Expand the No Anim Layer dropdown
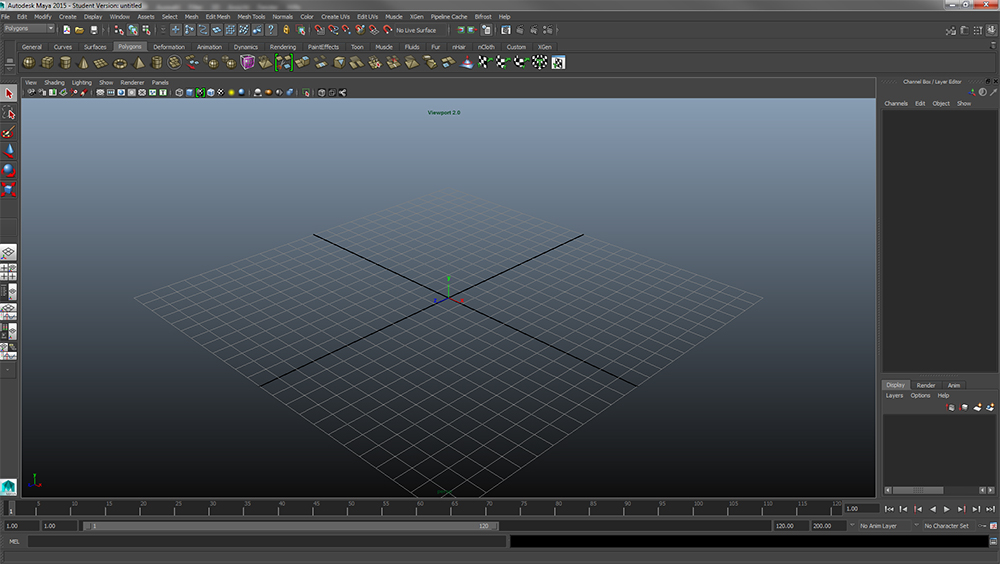 (x=884, y=525)
